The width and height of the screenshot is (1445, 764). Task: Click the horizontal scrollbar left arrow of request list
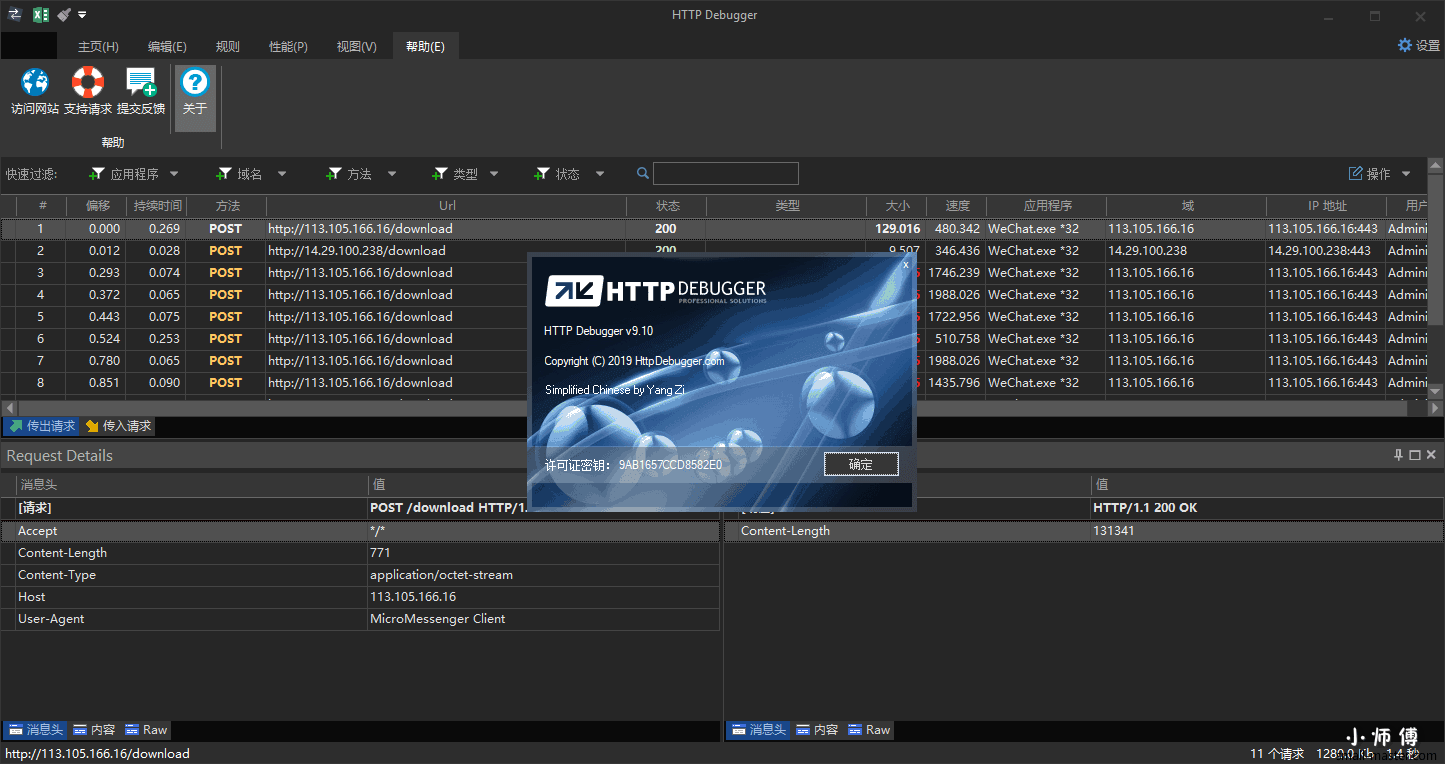[10, 408]
